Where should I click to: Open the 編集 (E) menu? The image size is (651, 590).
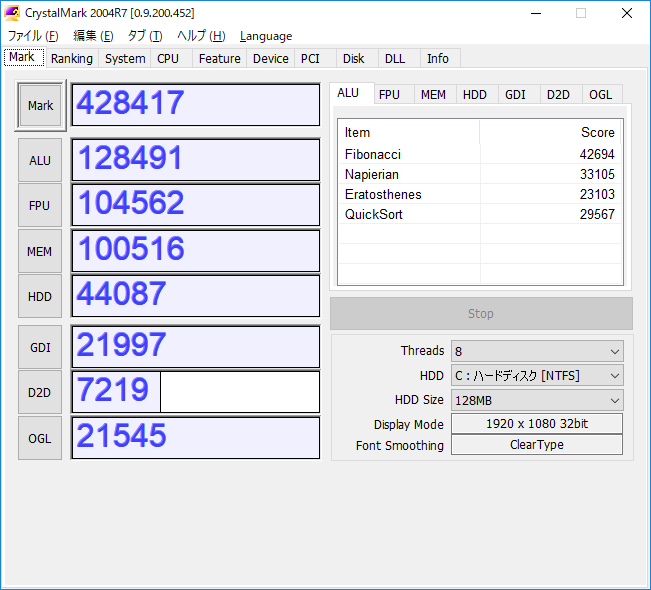click(x=93, y=36)
